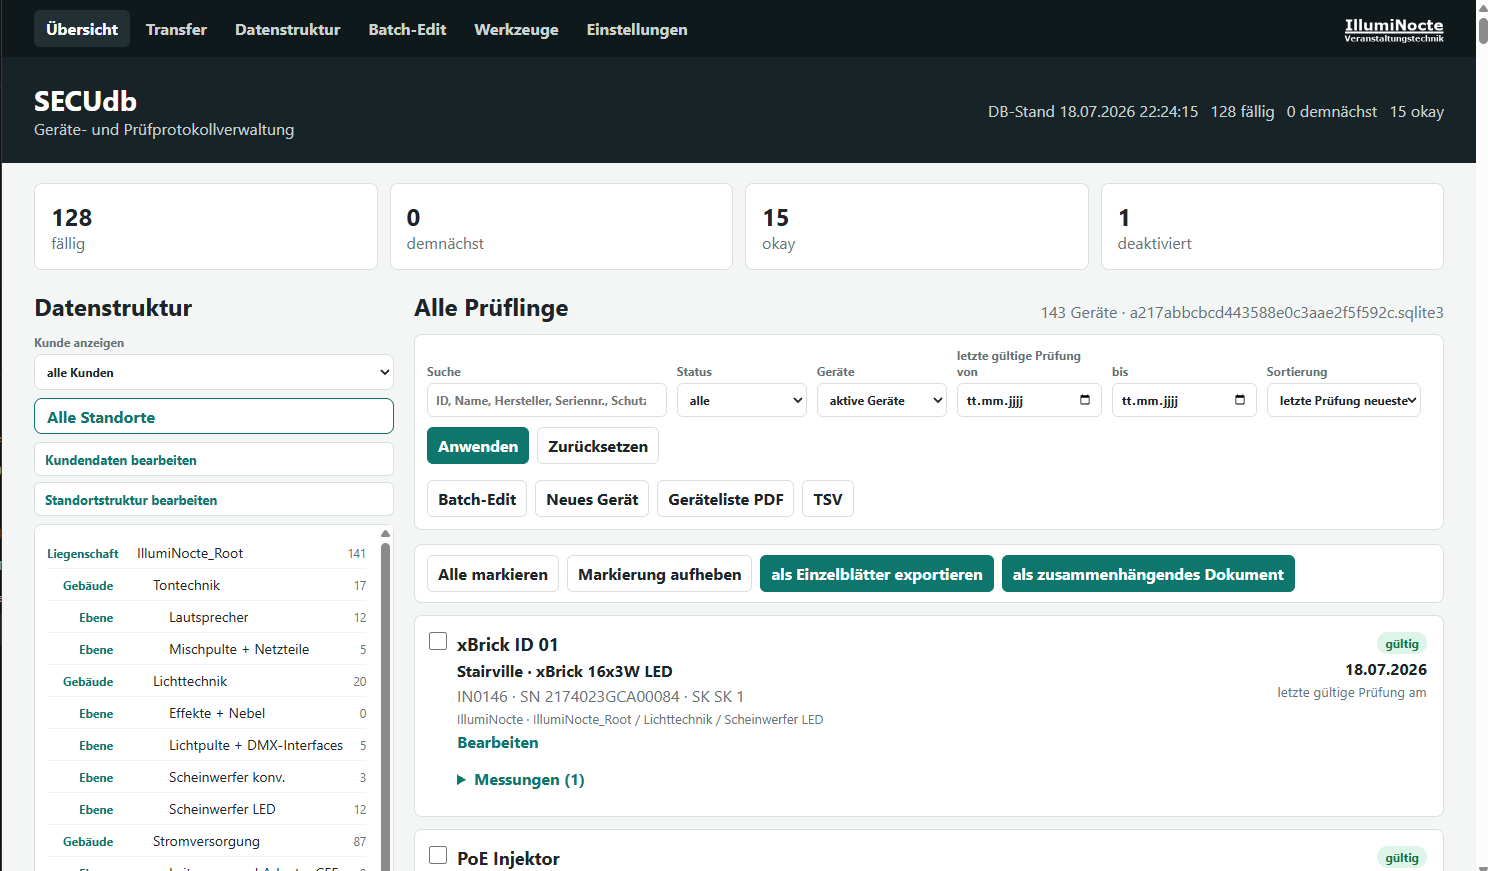Click Alle markieren
The height and width of the screenshot is (871, 1488).
pyautogui.click(x=493, y=574)
